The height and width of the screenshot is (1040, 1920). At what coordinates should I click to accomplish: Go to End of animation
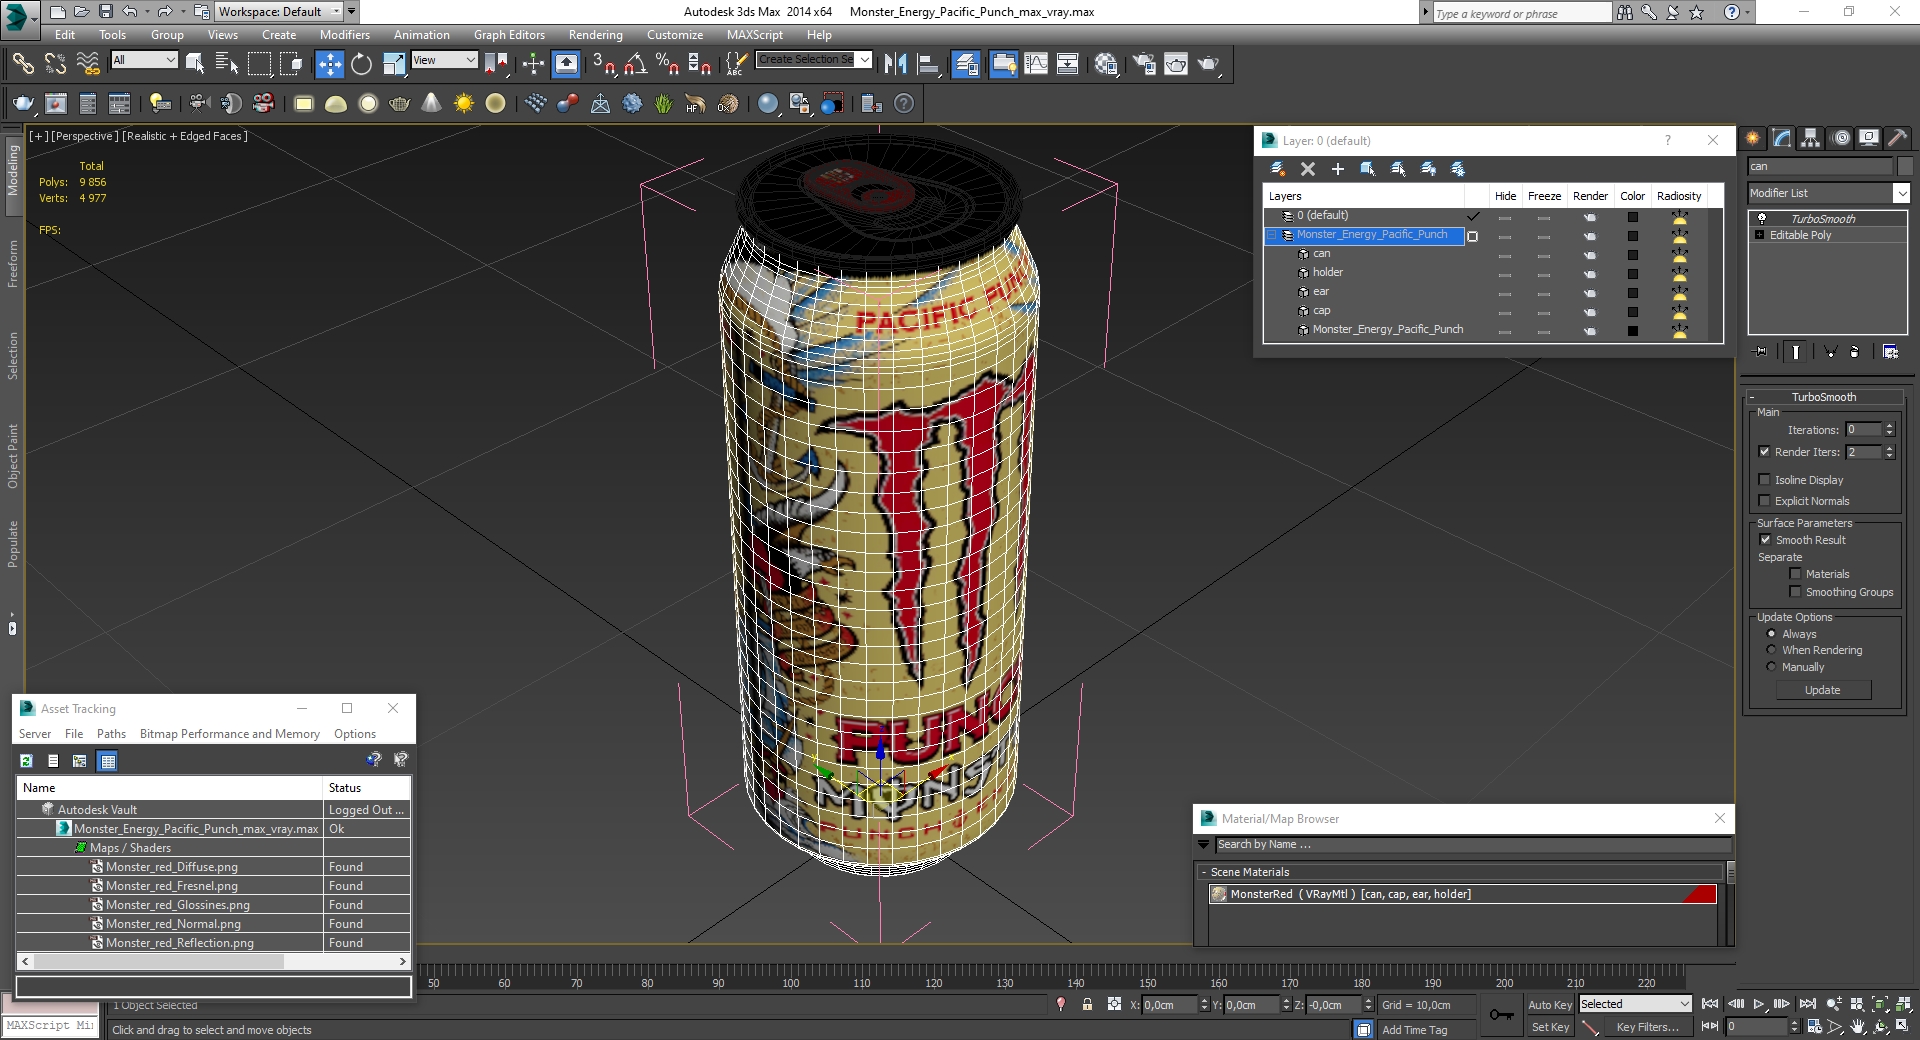[1807, 1004]
